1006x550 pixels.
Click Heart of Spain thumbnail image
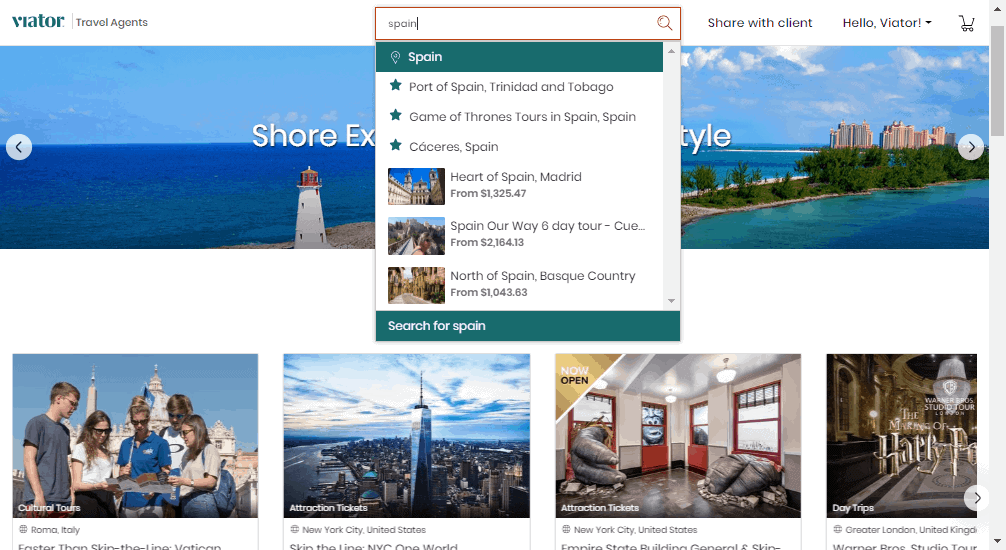click(416, 186)
